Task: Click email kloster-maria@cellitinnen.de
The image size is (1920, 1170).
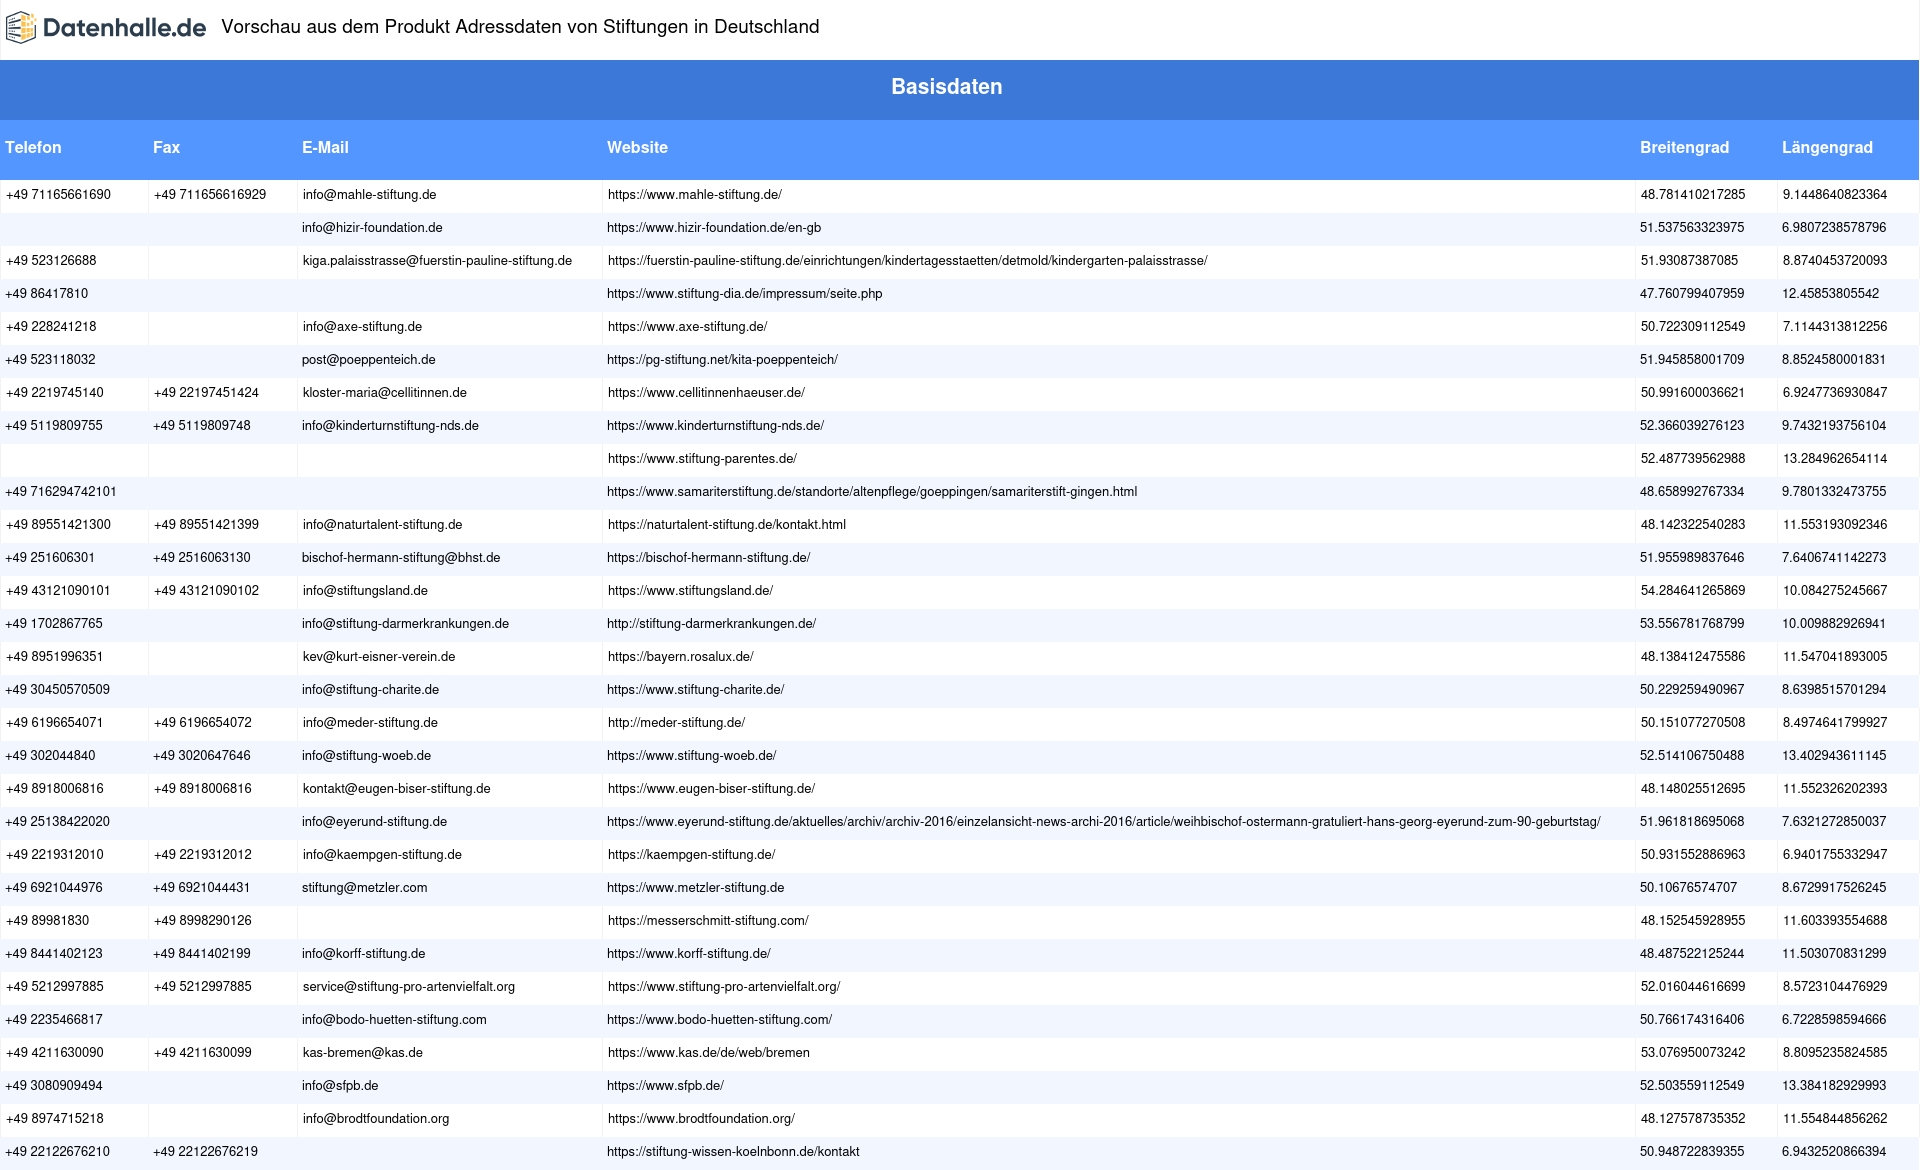Action: [385, 393]
